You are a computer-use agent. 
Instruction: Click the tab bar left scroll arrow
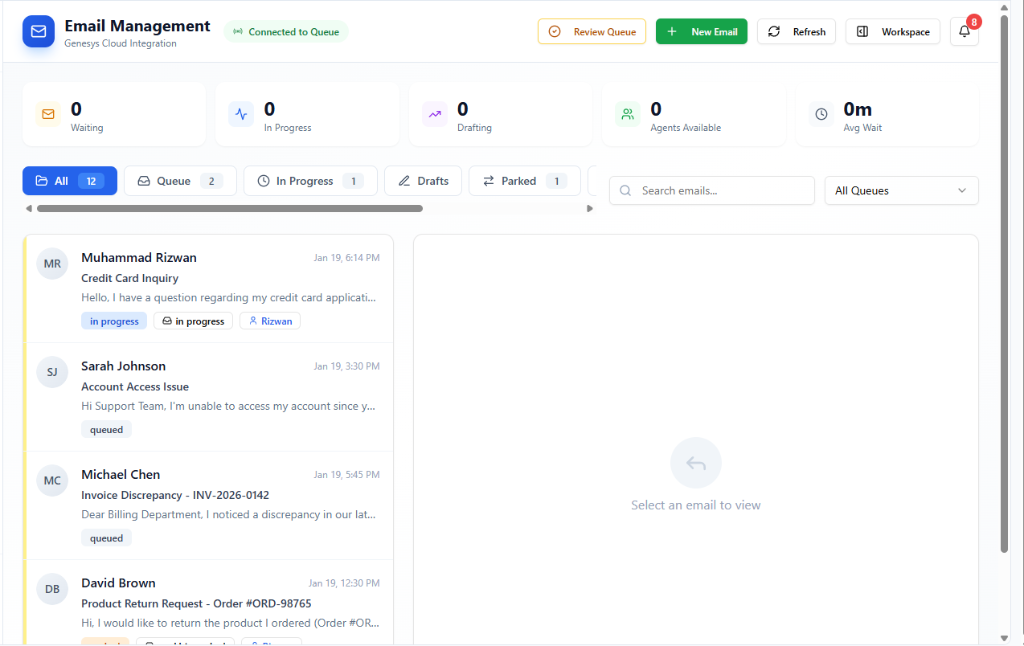pos(28,208)
